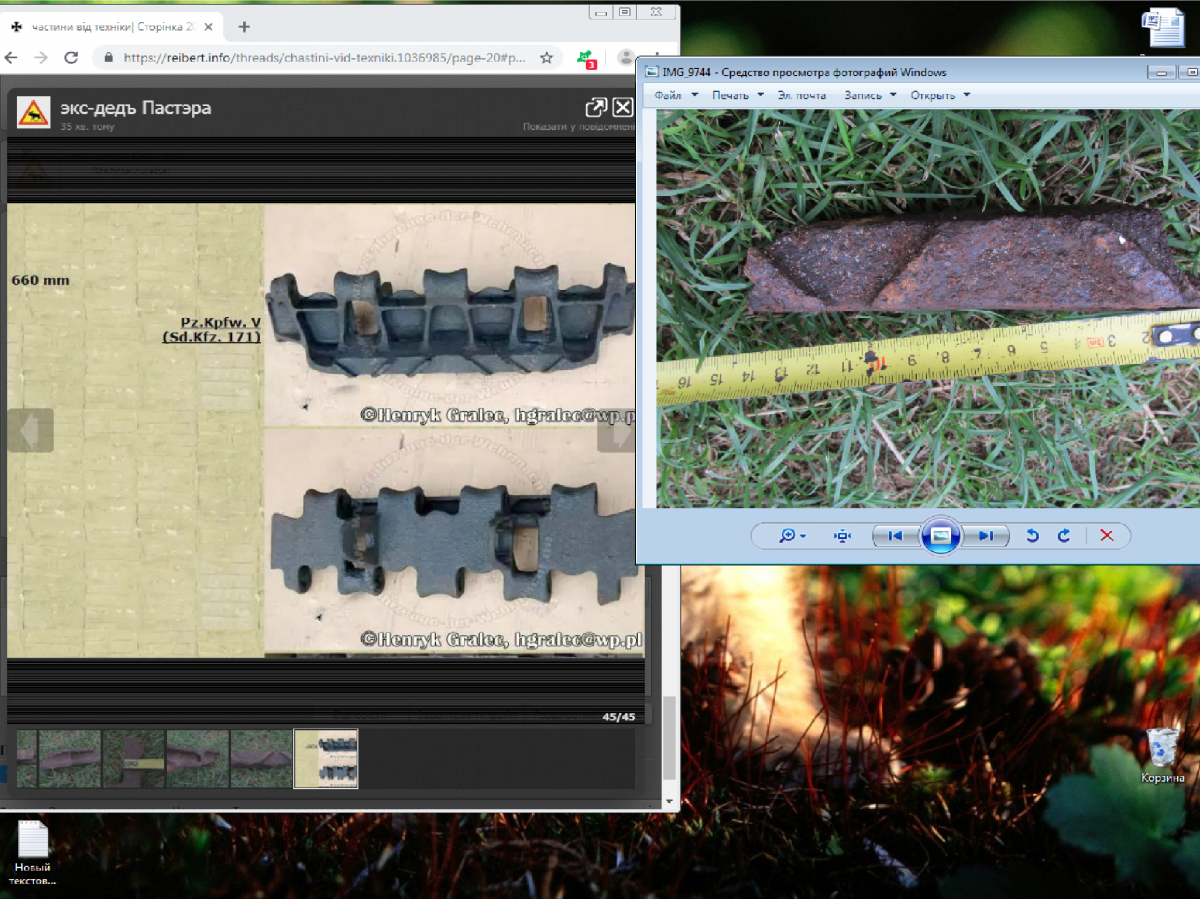Open the Файл menu
Image resolution: width=1200 pixels, height=899 pixels.
coord(674,95)
